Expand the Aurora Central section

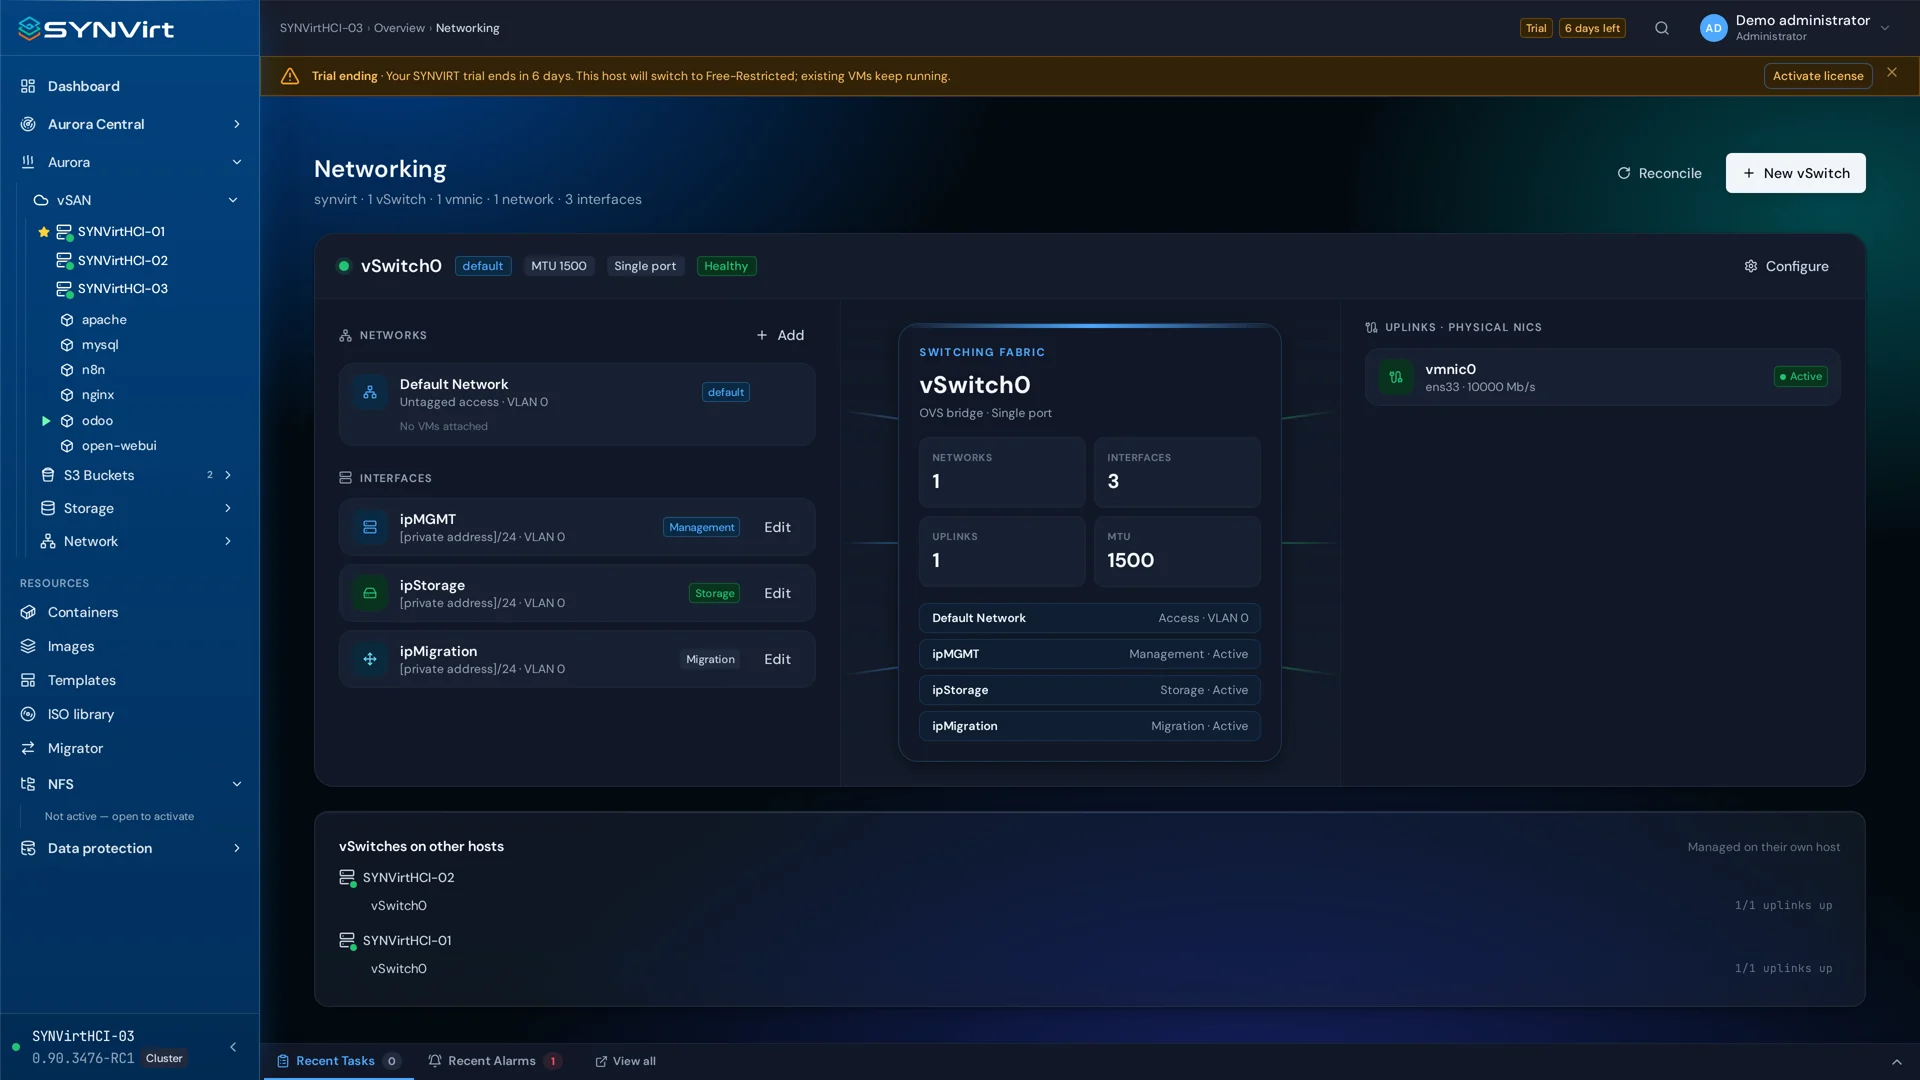point(237,124)
